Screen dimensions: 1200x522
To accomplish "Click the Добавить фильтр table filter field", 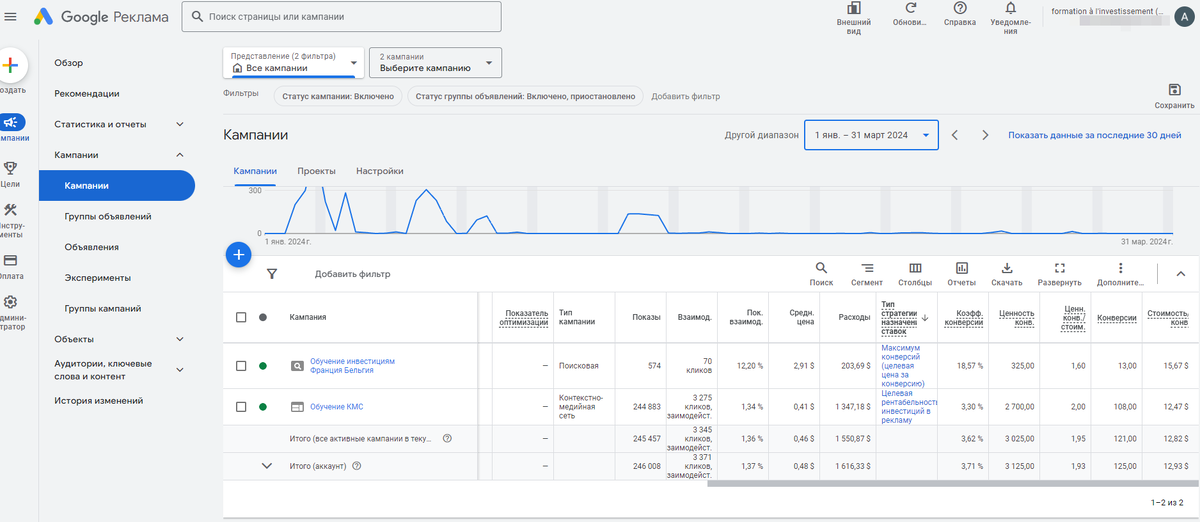I will point(352,274).
